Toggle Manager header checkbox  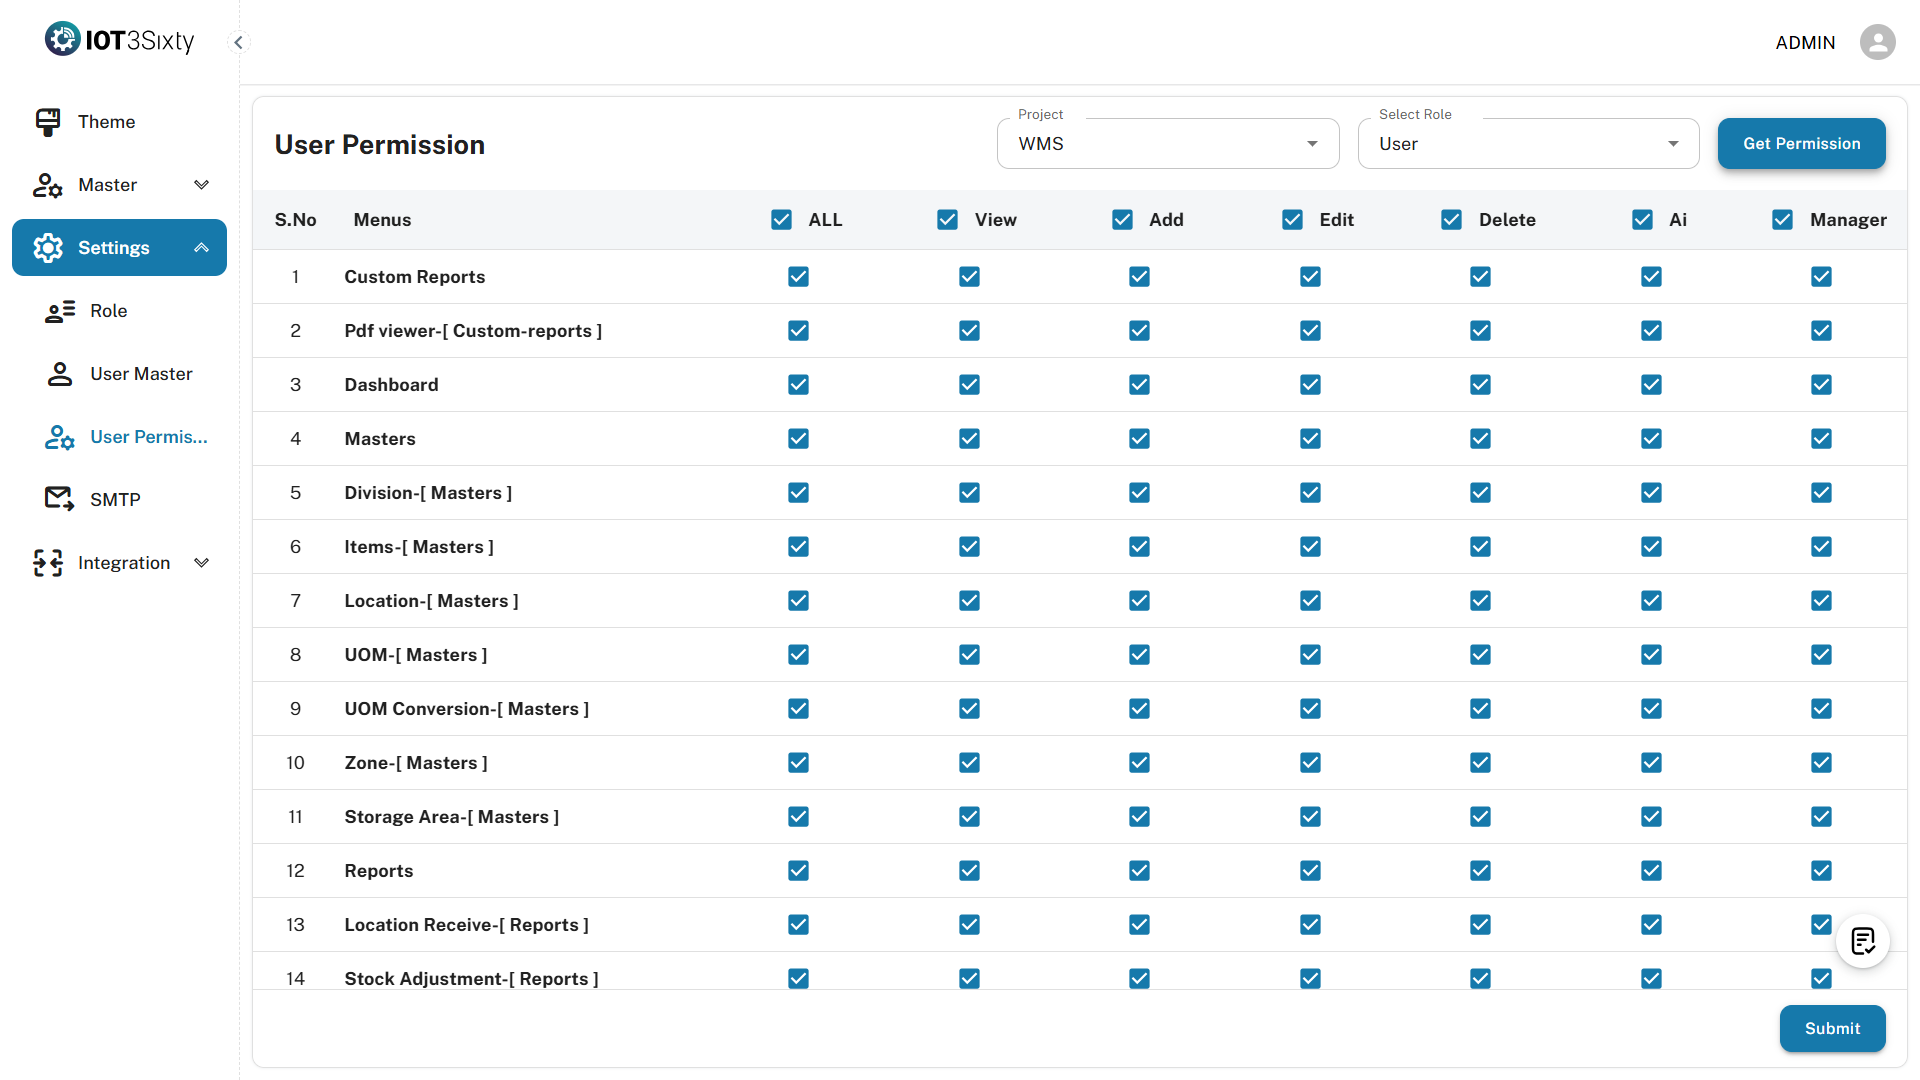point(1782,220)
